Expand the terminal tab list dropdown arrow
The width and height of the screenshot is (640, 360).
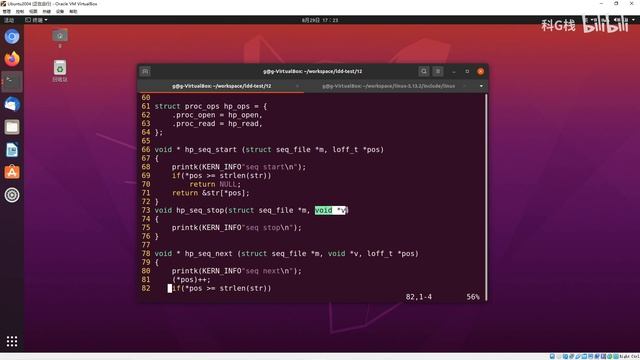(x=481, y=86)
